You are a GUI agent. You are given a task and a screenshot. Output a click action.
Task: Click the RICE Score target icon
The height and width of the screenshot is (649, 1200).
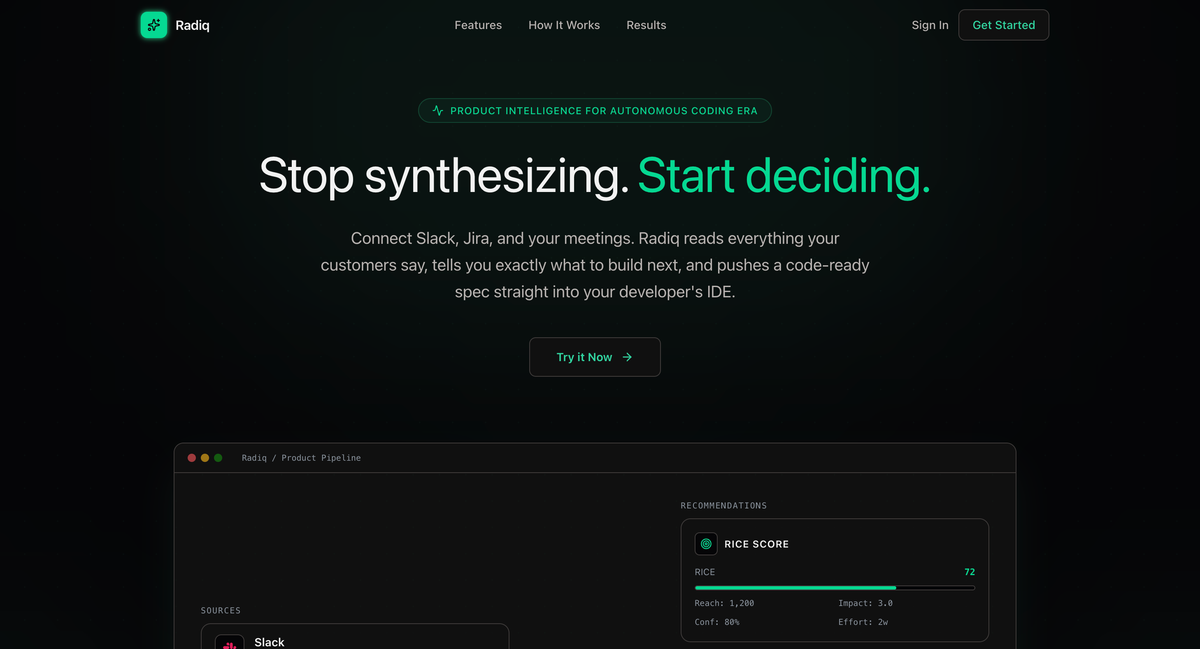click(x=706, y=544)
